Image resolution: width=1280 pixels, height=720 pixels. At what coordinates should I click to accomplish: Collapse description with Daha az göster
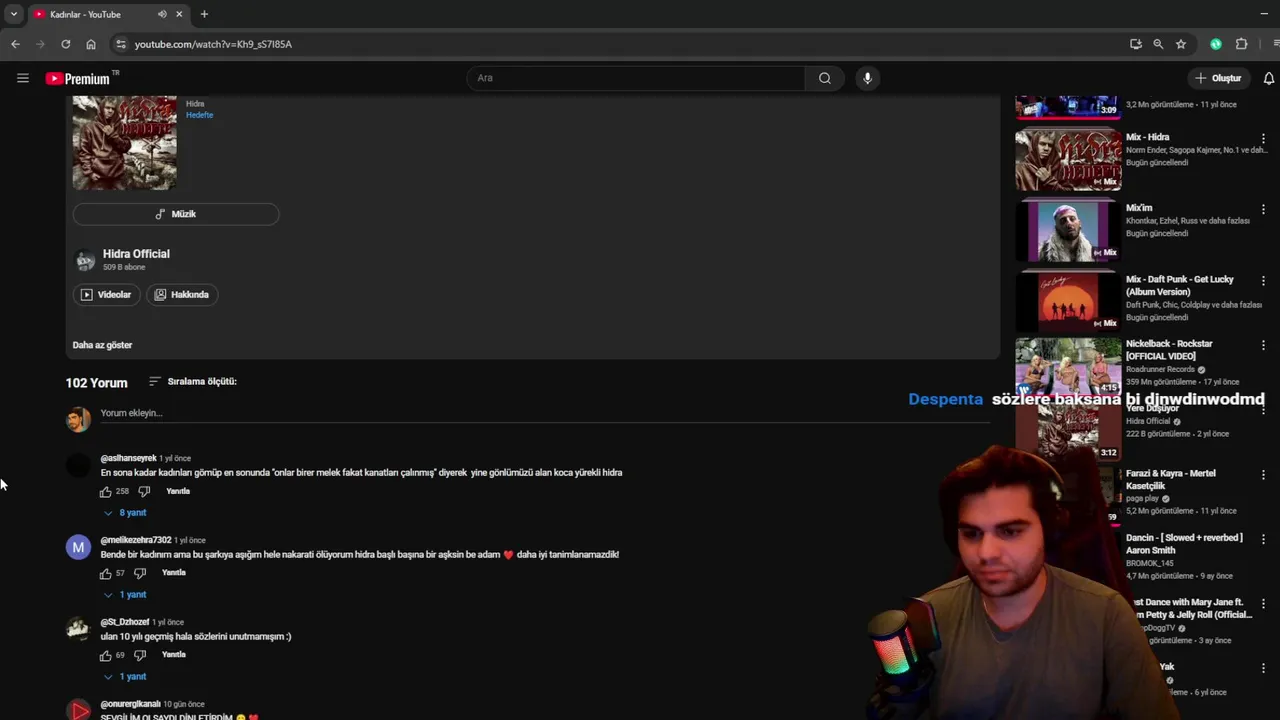point(102,345)
